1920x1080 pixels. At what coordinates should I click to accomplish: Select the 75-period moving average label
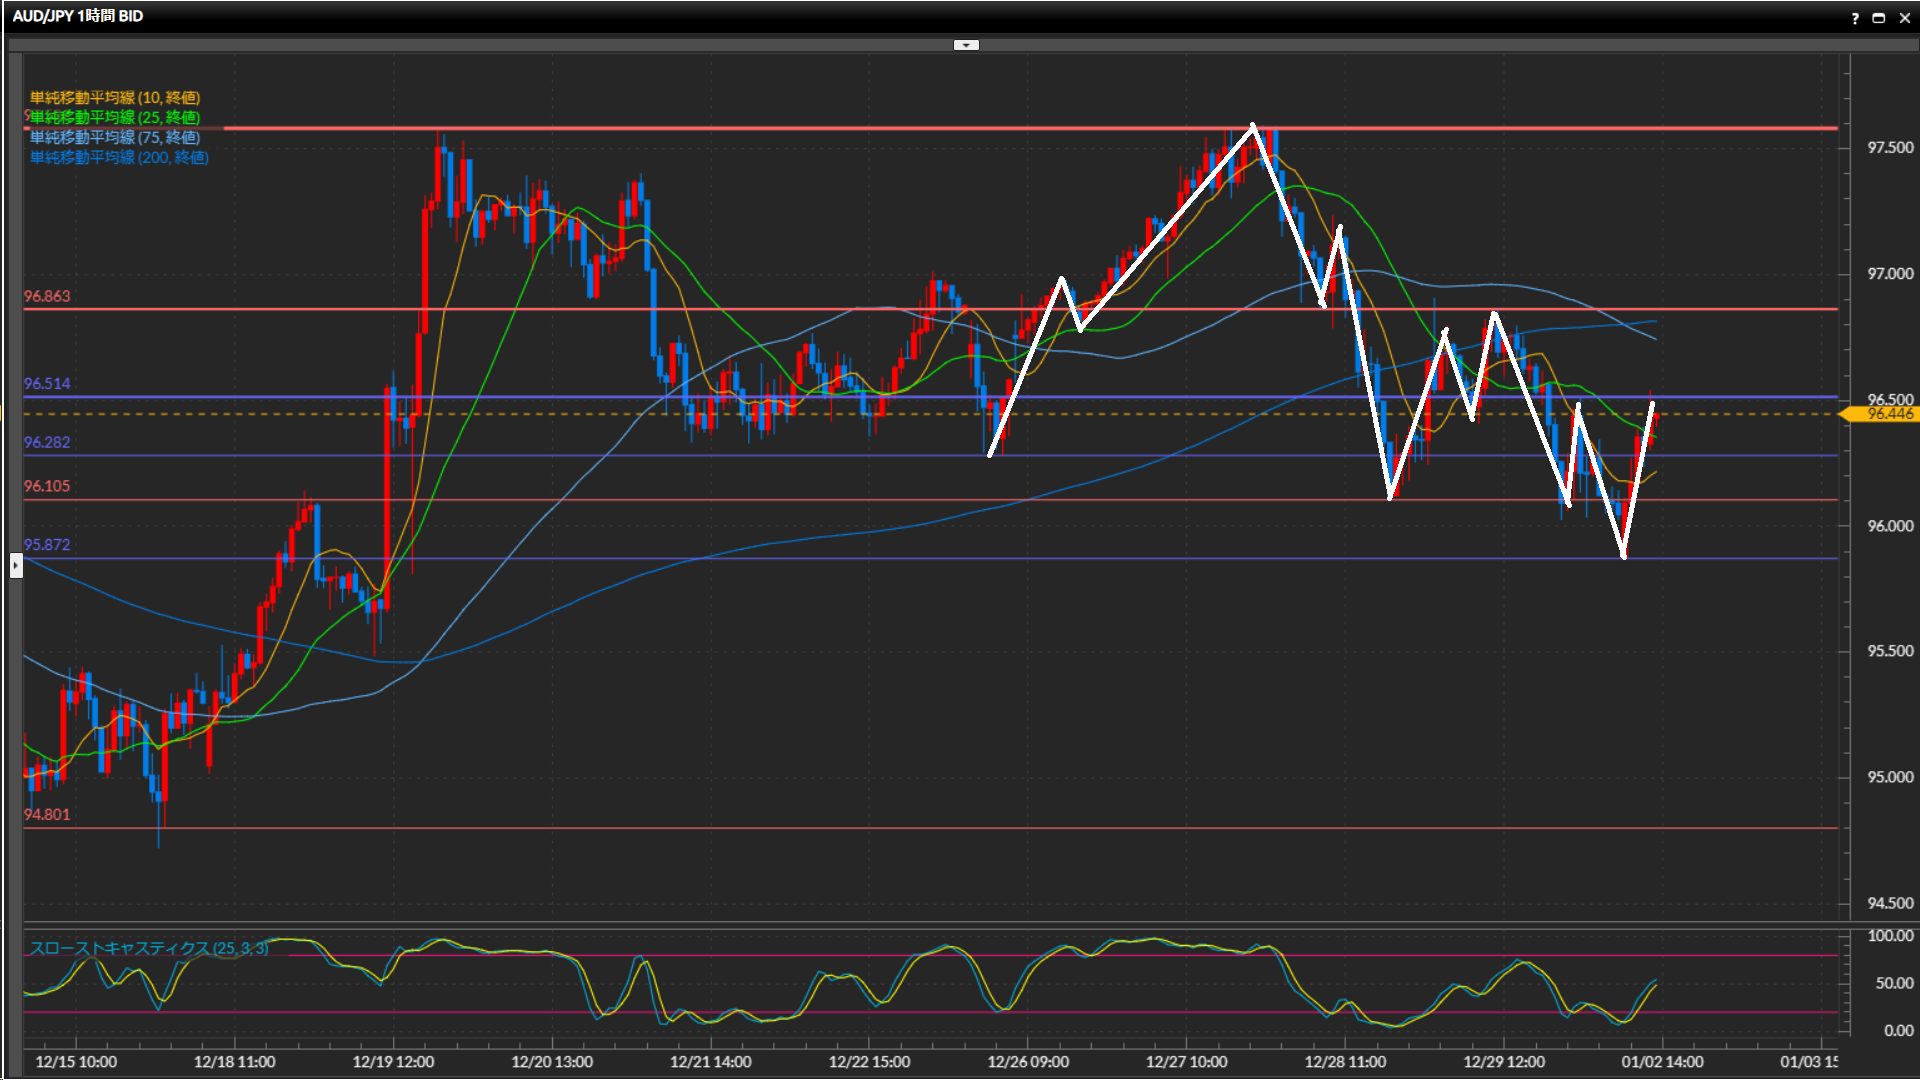coord(115,137)
